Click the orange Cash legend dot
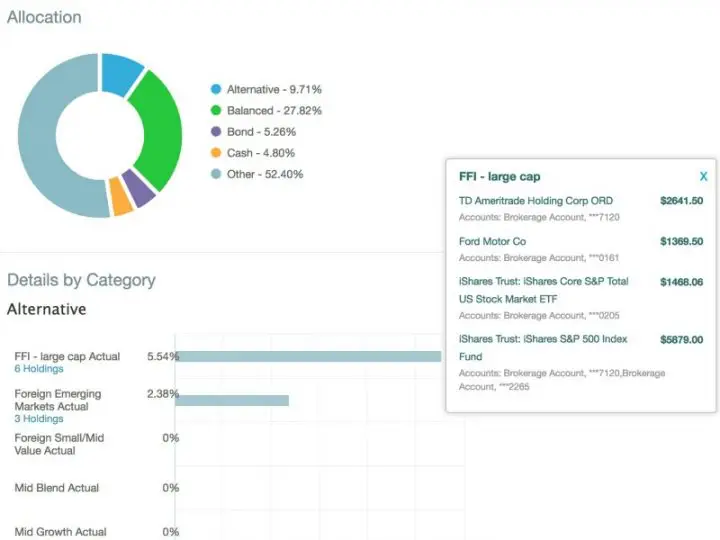Screen dimensions: 720x540 215,153
